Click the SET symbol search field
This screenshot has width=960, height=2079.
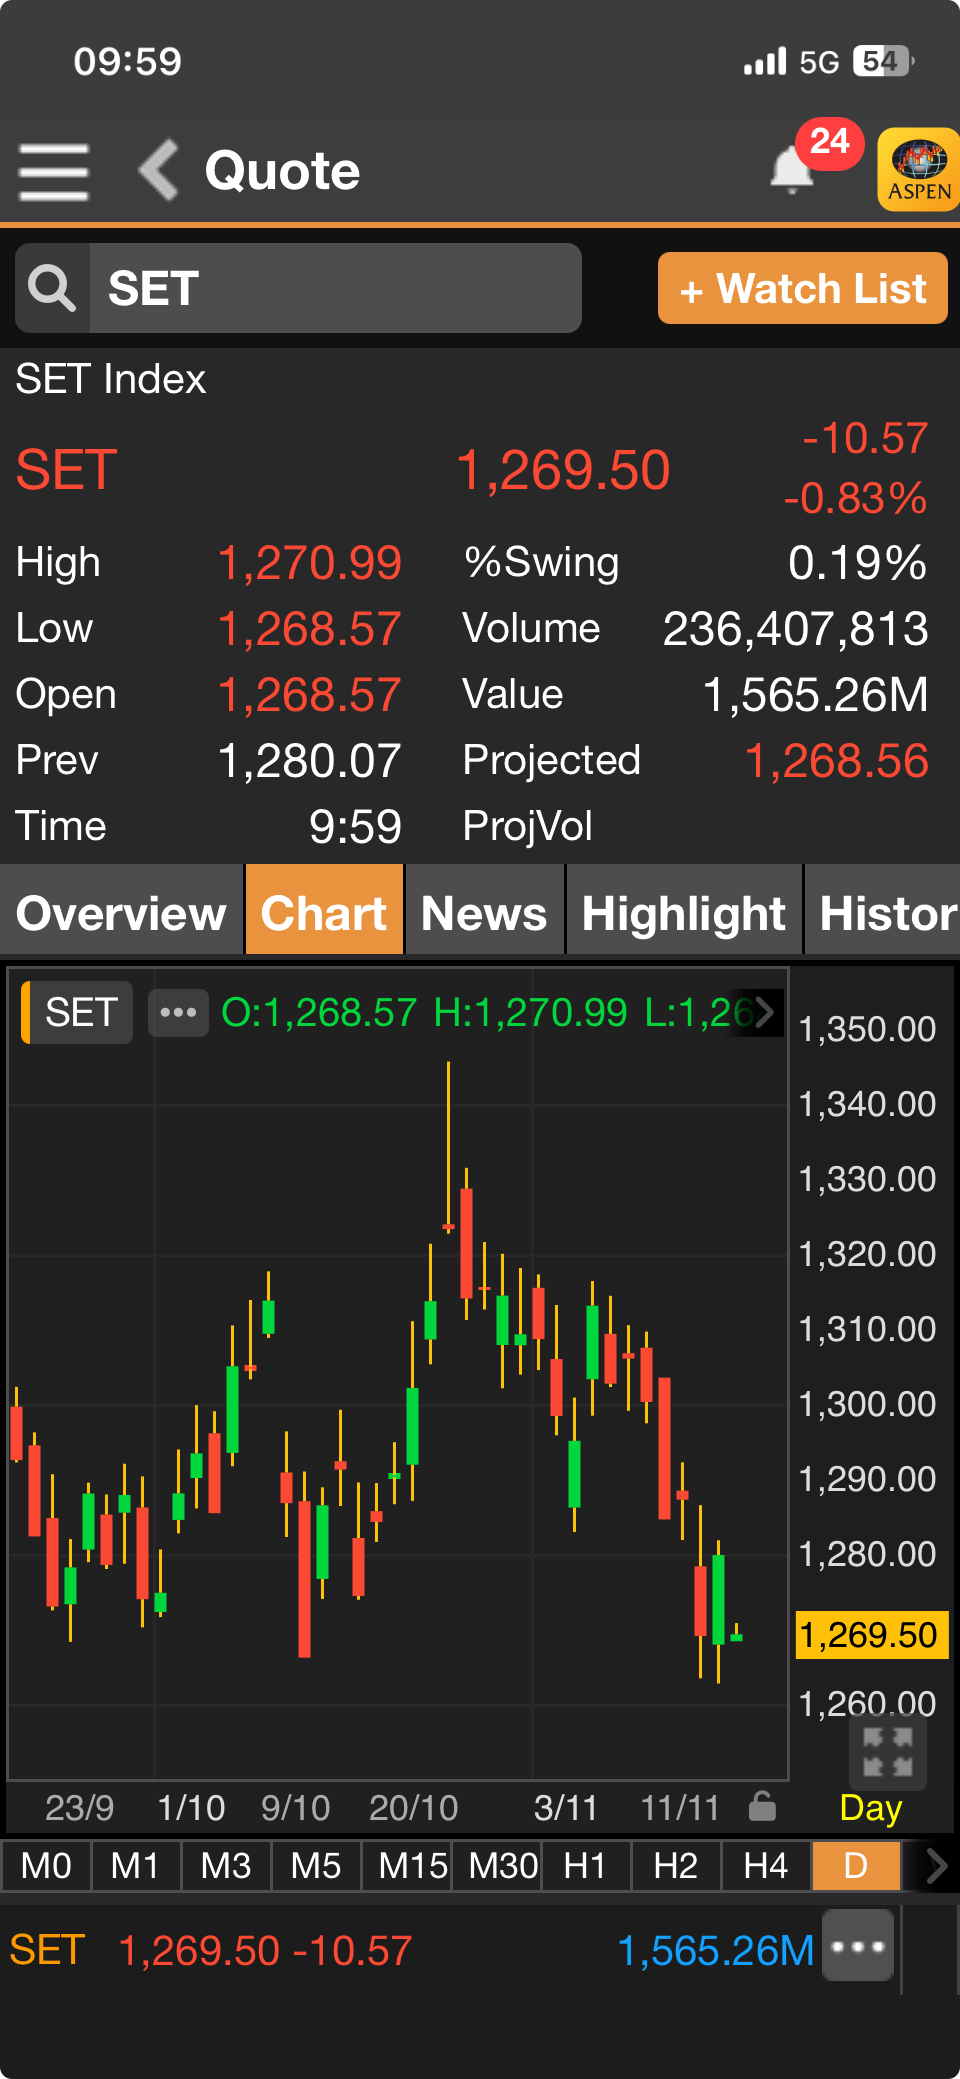(x=335, y=288)
